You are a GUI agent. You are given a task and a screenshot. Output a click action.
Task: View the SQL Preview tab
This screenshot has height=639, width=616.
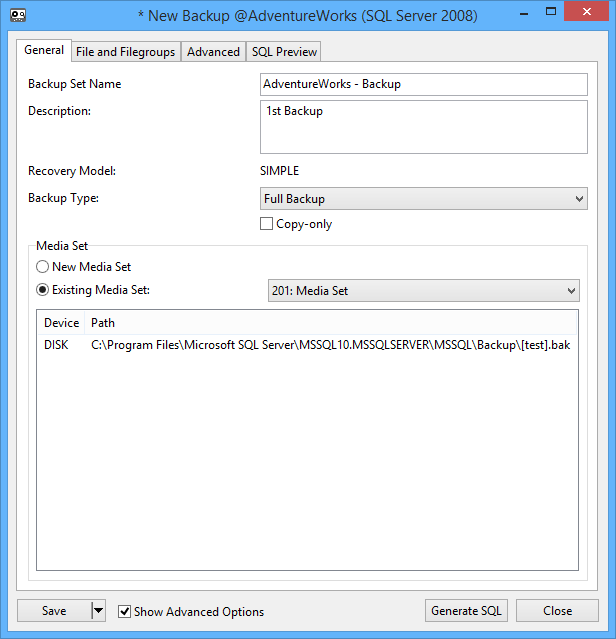284,52
